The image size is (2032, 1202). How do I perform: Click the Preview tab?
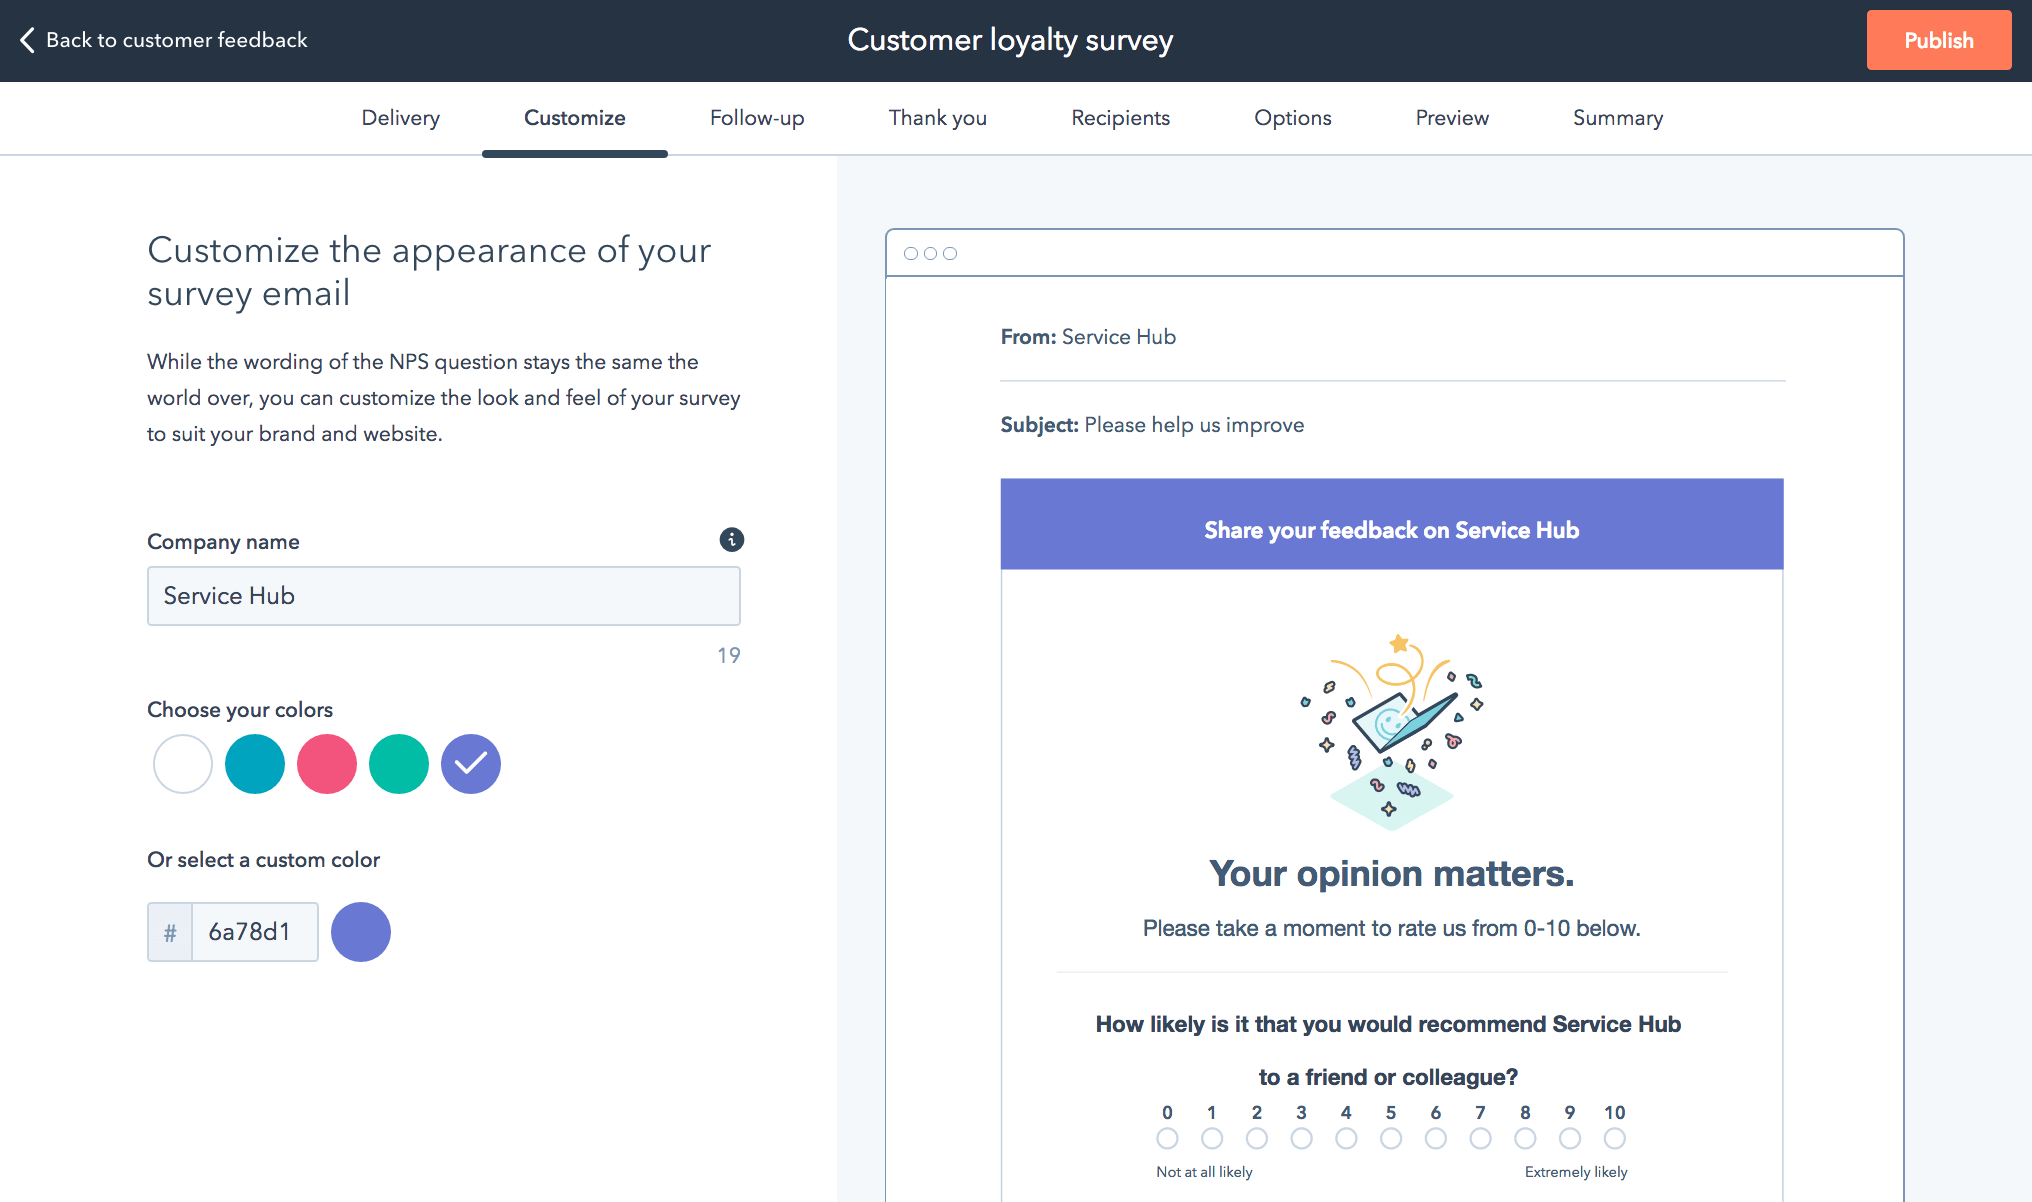(x=1451, y=117)
